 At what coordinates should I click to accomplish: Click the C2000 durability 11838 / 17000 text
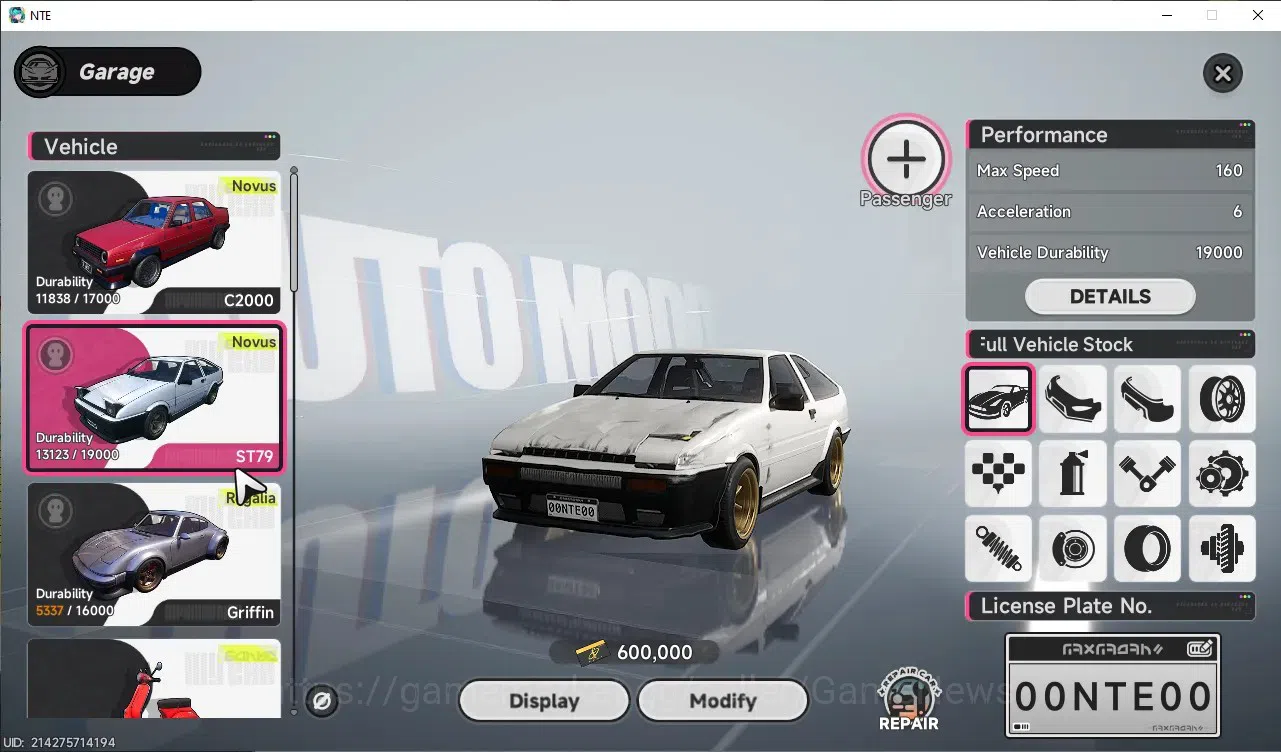point(77,299)
